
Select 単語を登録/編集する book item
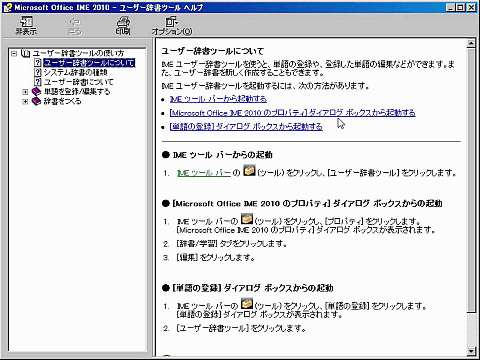tap(77, 92)
